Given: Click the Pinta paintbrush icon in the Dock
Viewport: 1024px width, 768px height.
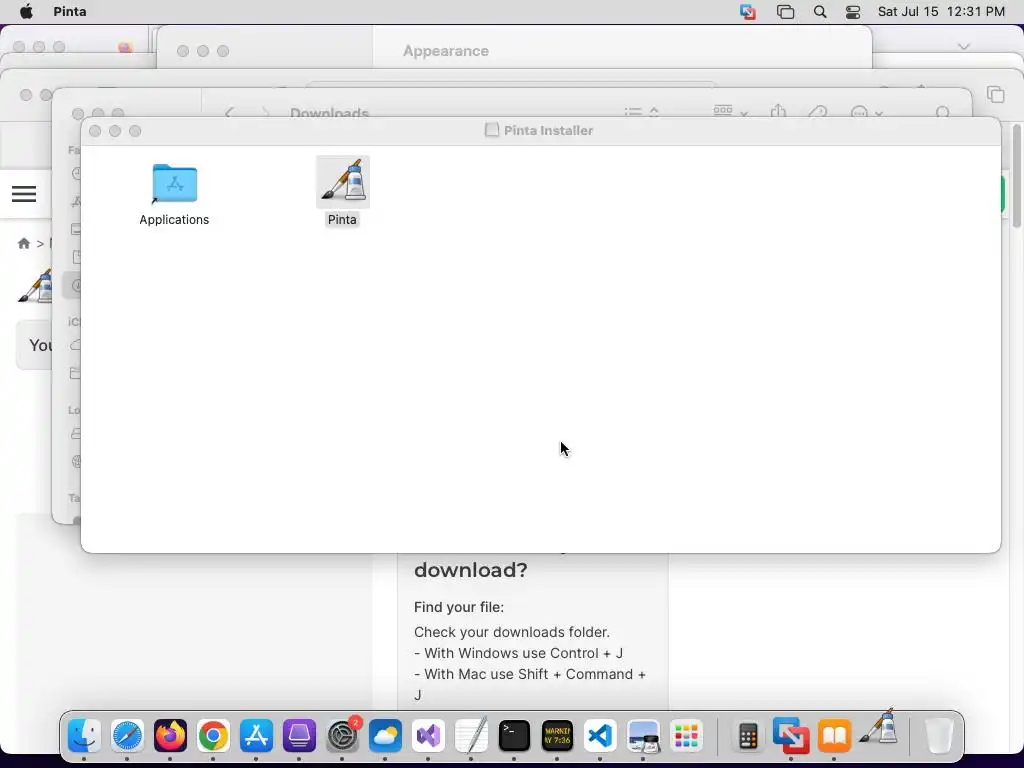Looking at the screenshot, I should (878, 726).
